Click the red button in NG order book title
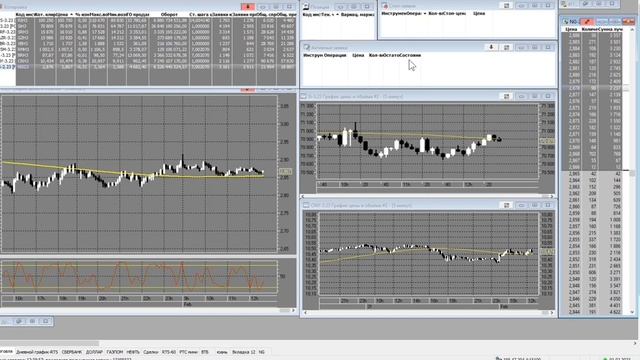 tap(587, 21)
